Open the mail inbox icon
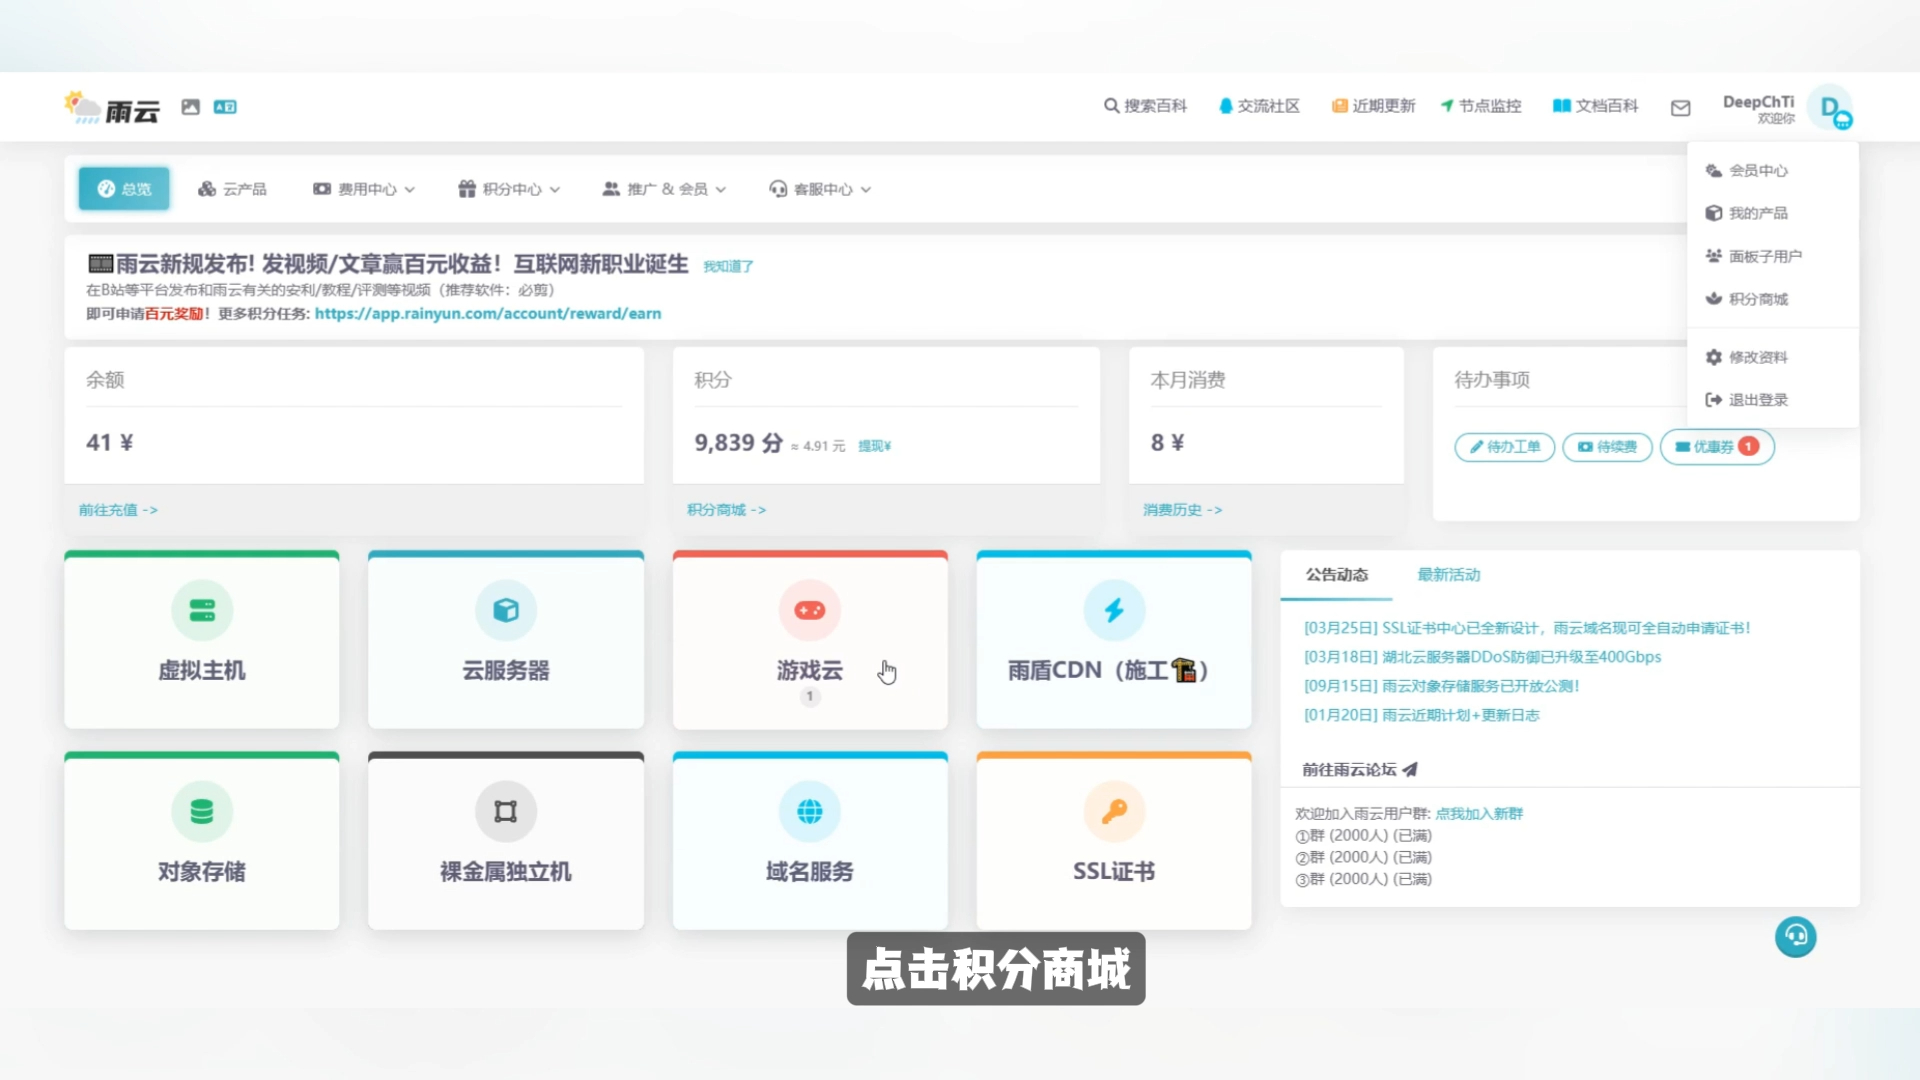1920x1080 pixels. click(x=1680, y=108)
